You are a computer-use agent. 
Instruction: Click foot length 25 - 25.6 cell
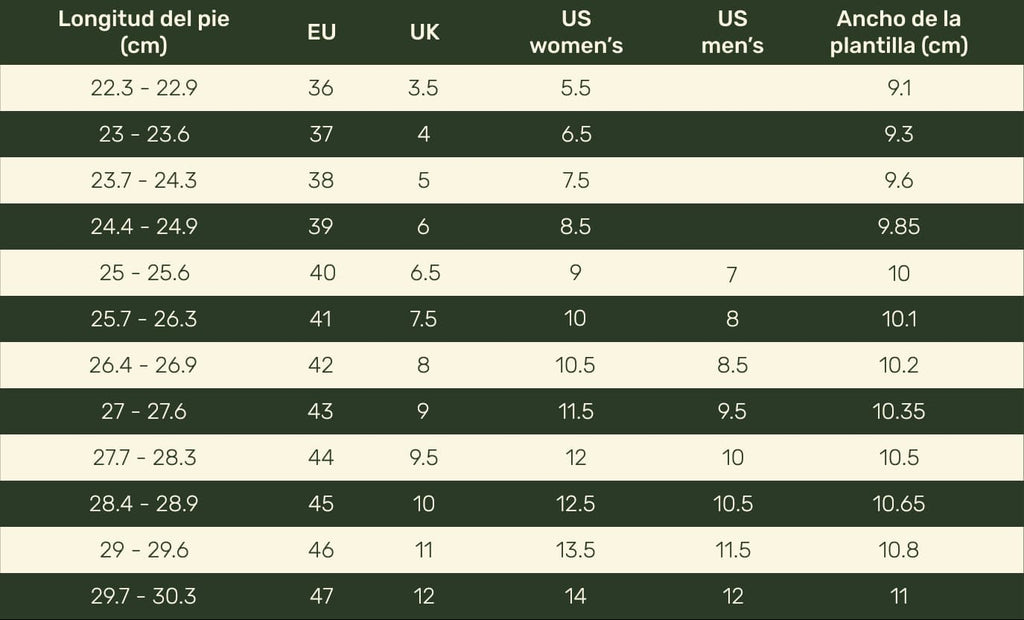[144, 273]
